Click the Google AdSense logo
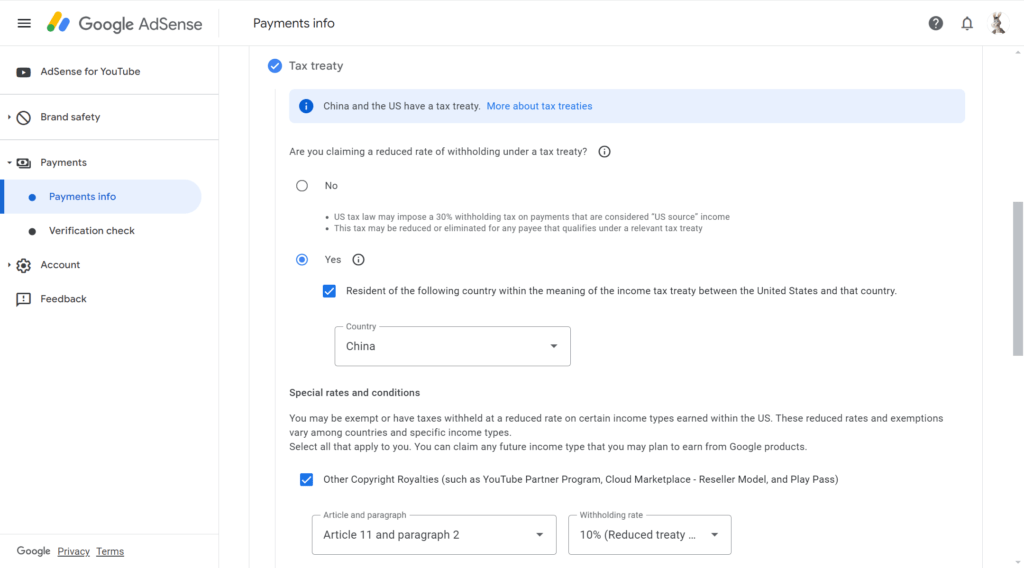The image size is (1024, 568). tap(124, 24)
